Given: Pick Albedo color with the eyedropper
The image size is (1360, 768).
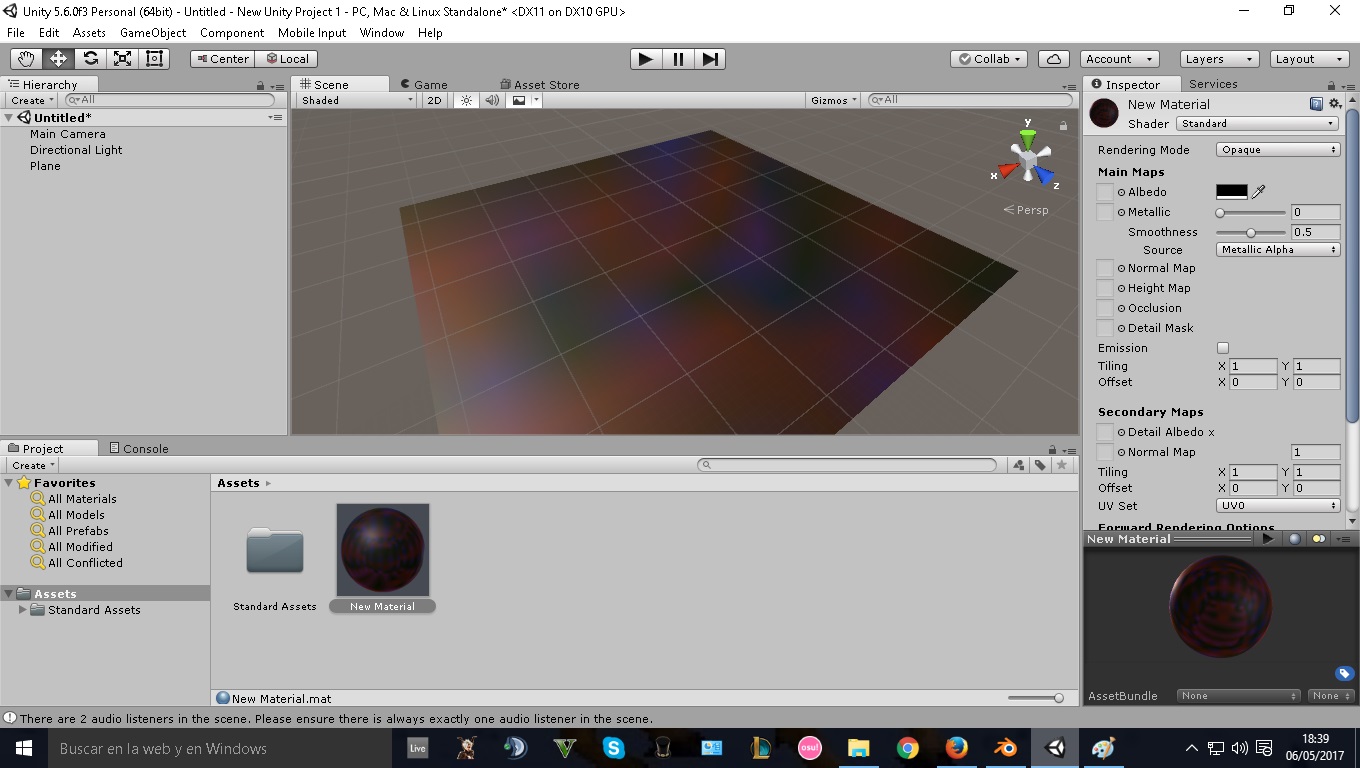Looking at the screenshot, I should click(x=1259, y=192).
